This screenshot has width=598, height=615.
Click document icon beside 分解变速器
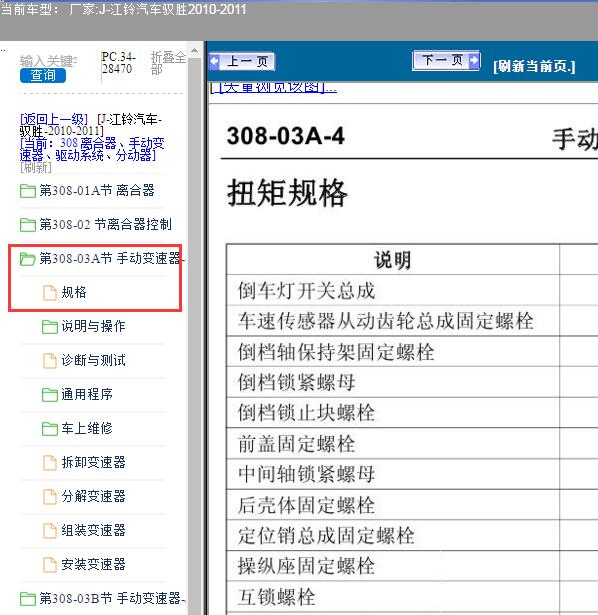50,497
